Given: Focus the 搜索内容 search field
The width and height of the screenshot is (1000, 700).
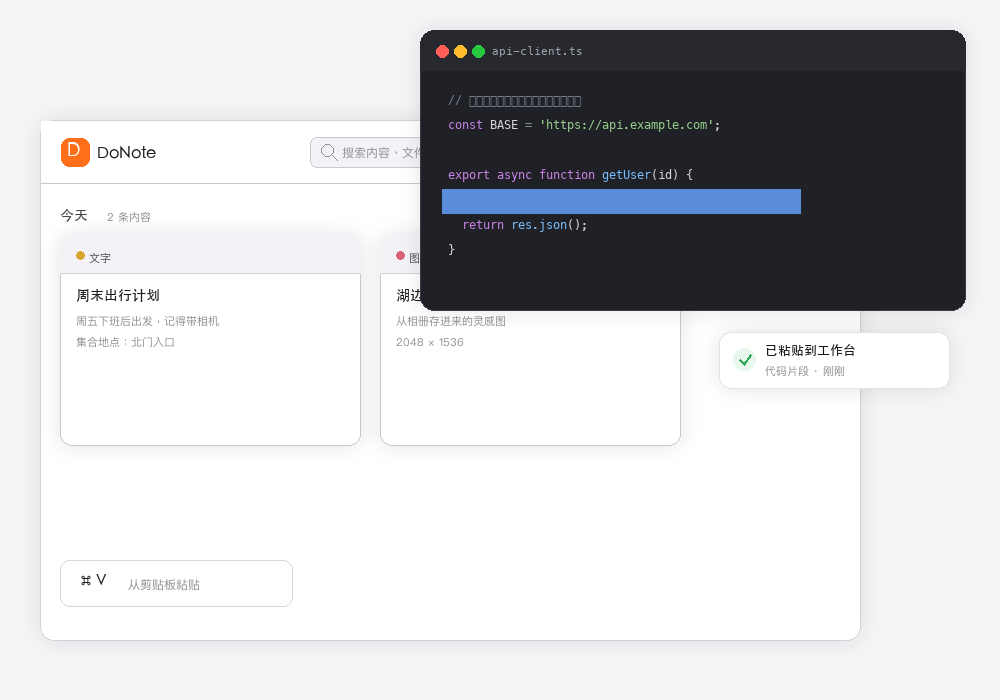Looking at the screenshot, I should (366, 152).
